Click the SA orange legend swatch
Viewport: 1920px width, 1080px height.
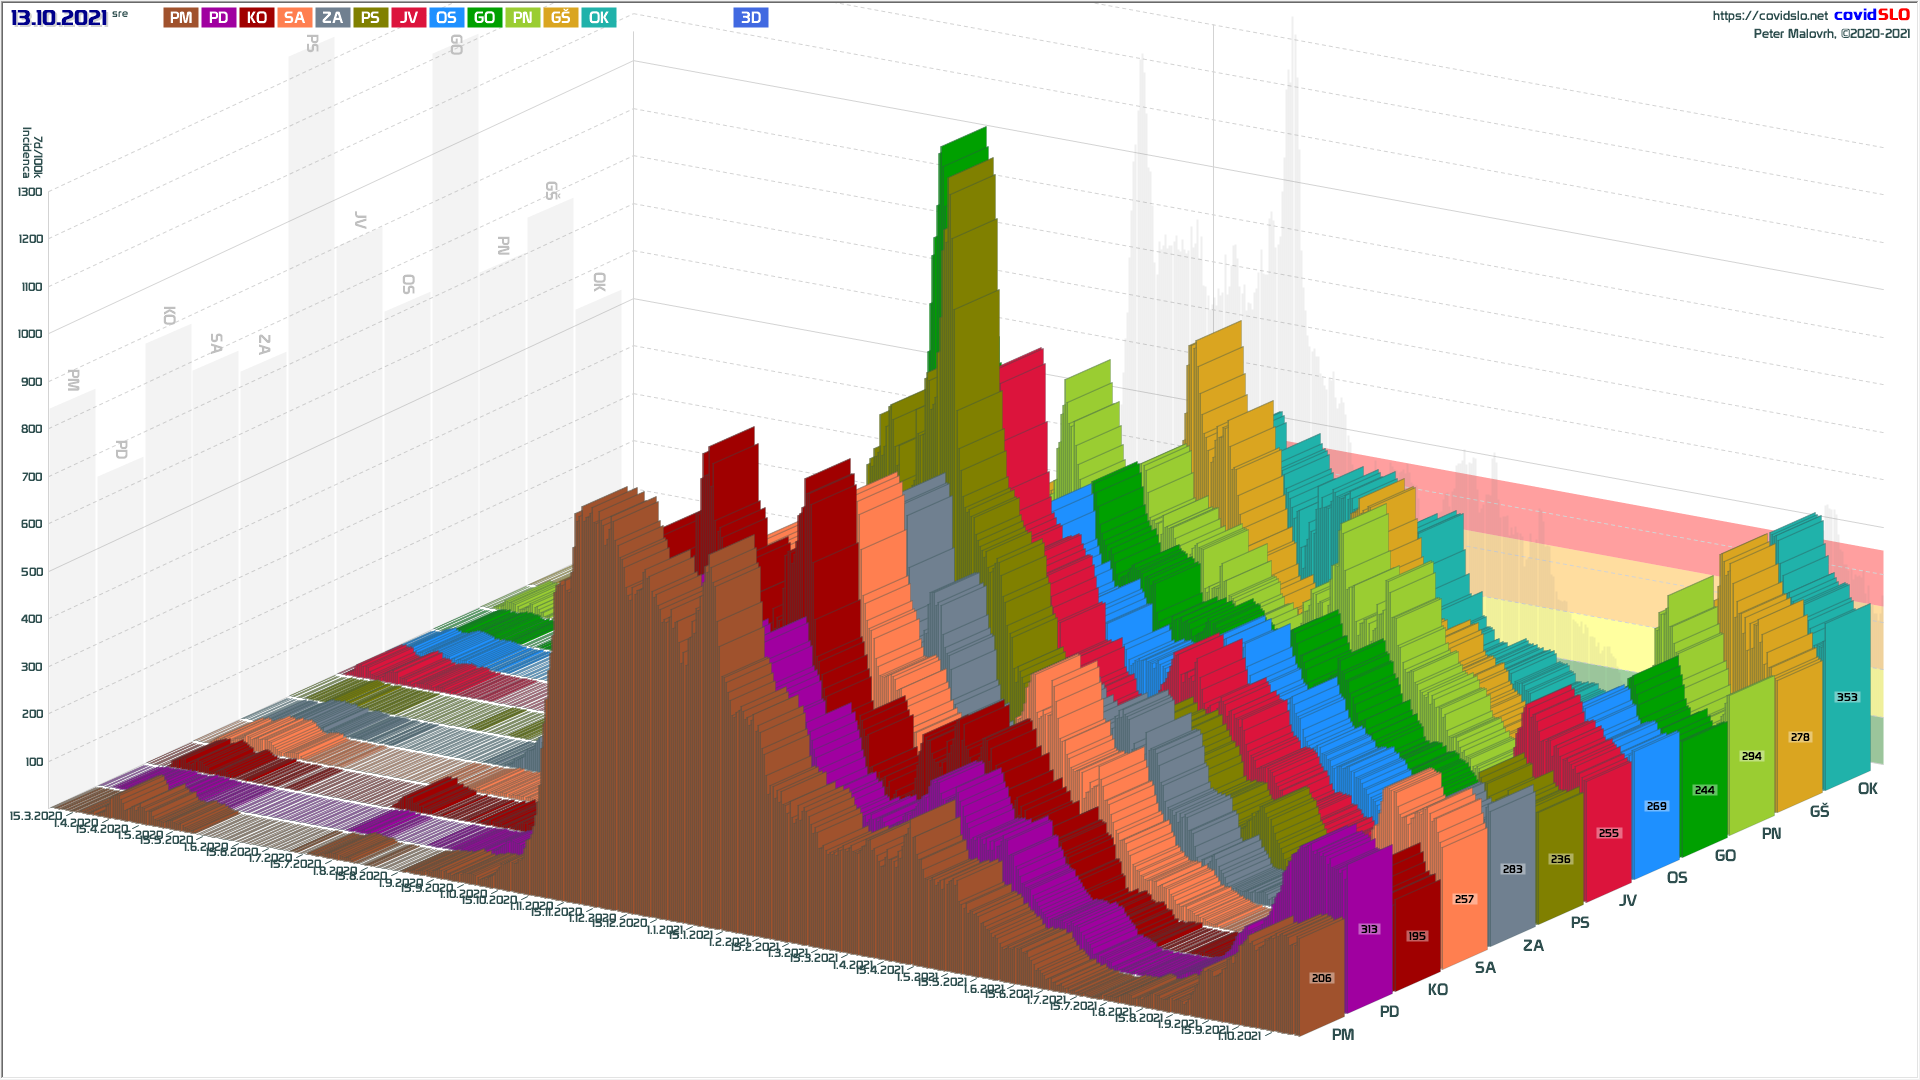click(x=294, y=18)
